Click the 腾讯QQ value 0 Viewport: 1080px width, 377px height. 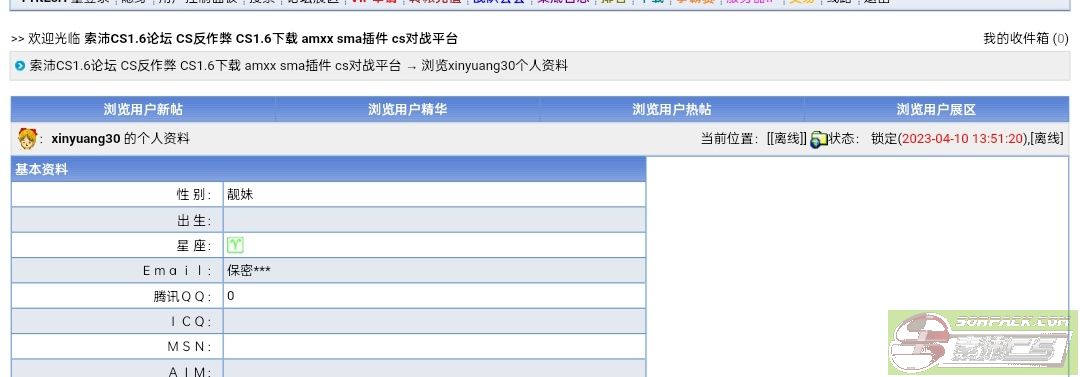tap(231, 296)
